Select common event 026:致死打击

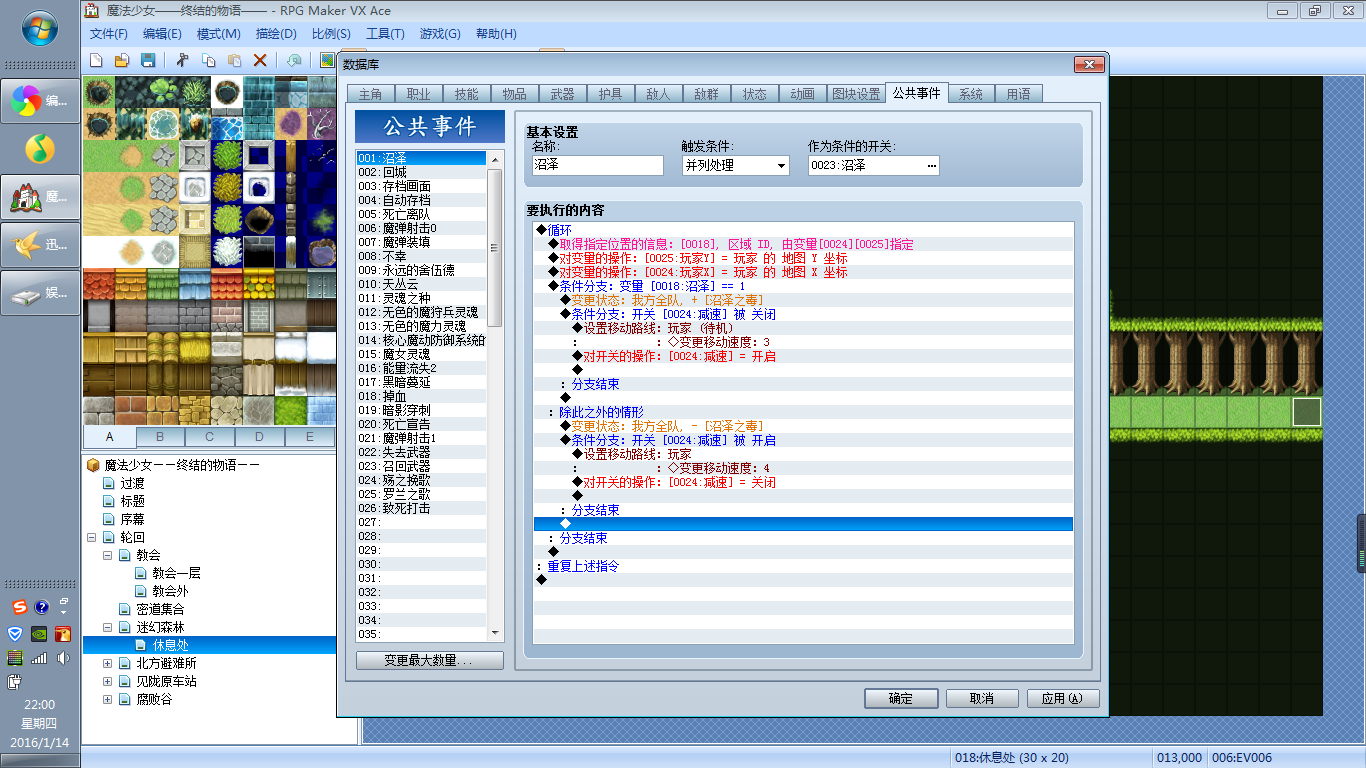421,508
